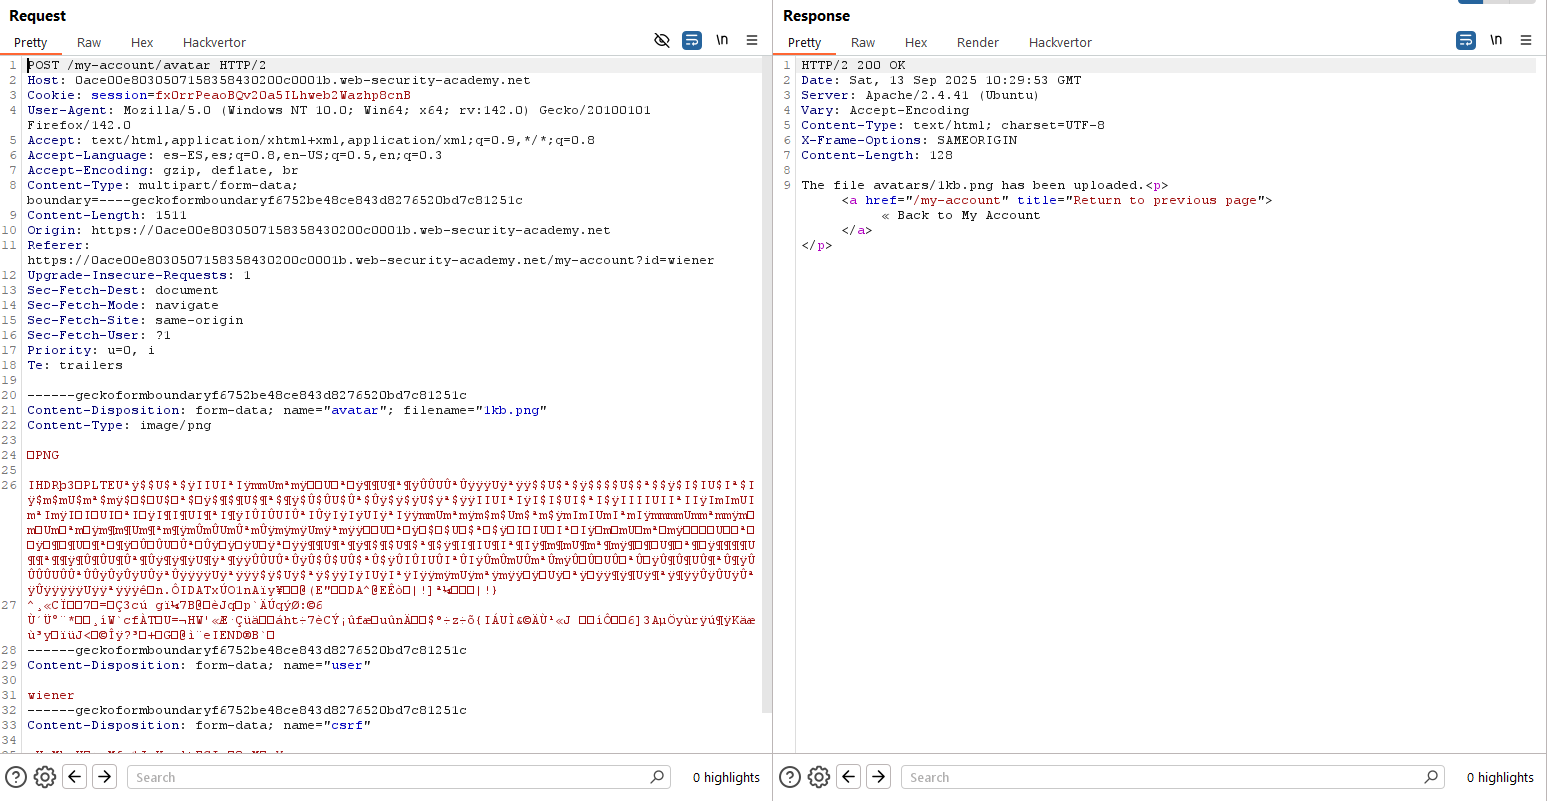The height and width of the screenshot is (801, 1547).
Task: Go to next match in request search
Action: click(x=105, y=777)
